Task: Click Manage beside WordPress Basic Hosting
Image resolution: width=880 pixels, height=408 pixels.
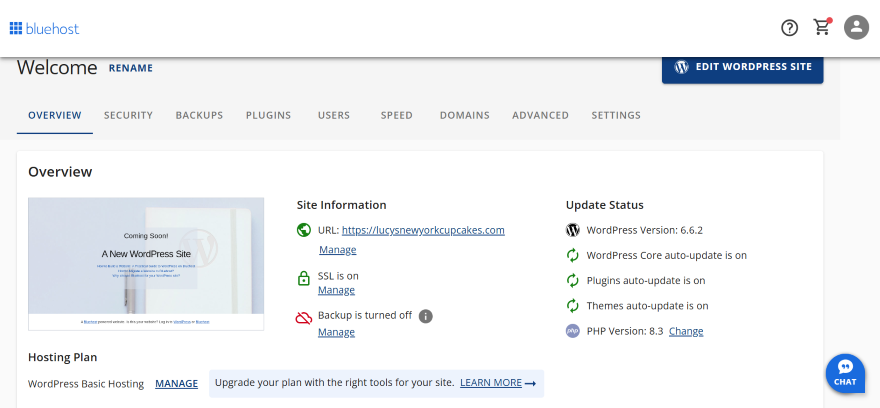Action: pos(176,384)
